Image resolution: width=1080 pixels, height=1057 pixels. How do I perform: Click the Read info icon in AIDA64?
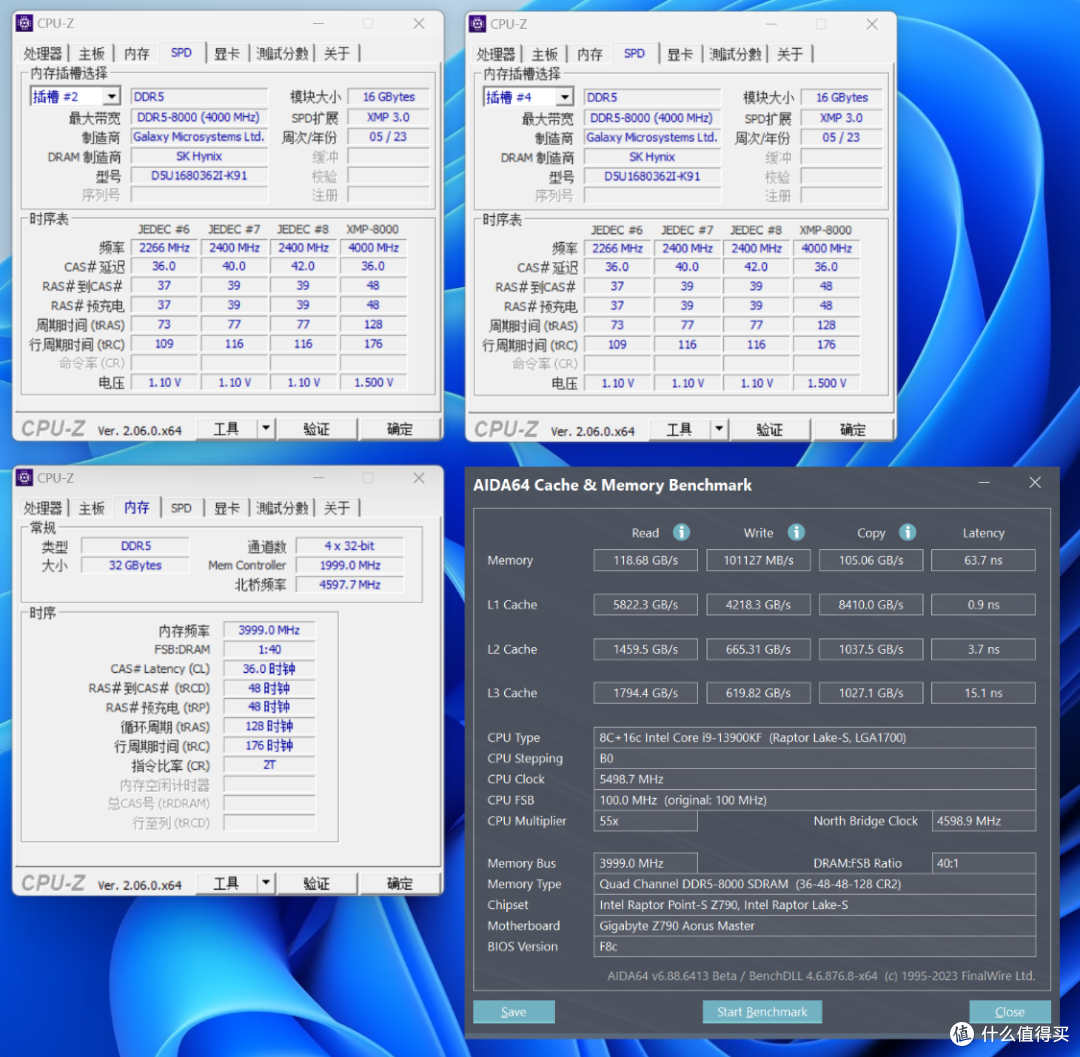tap(681, 532)
